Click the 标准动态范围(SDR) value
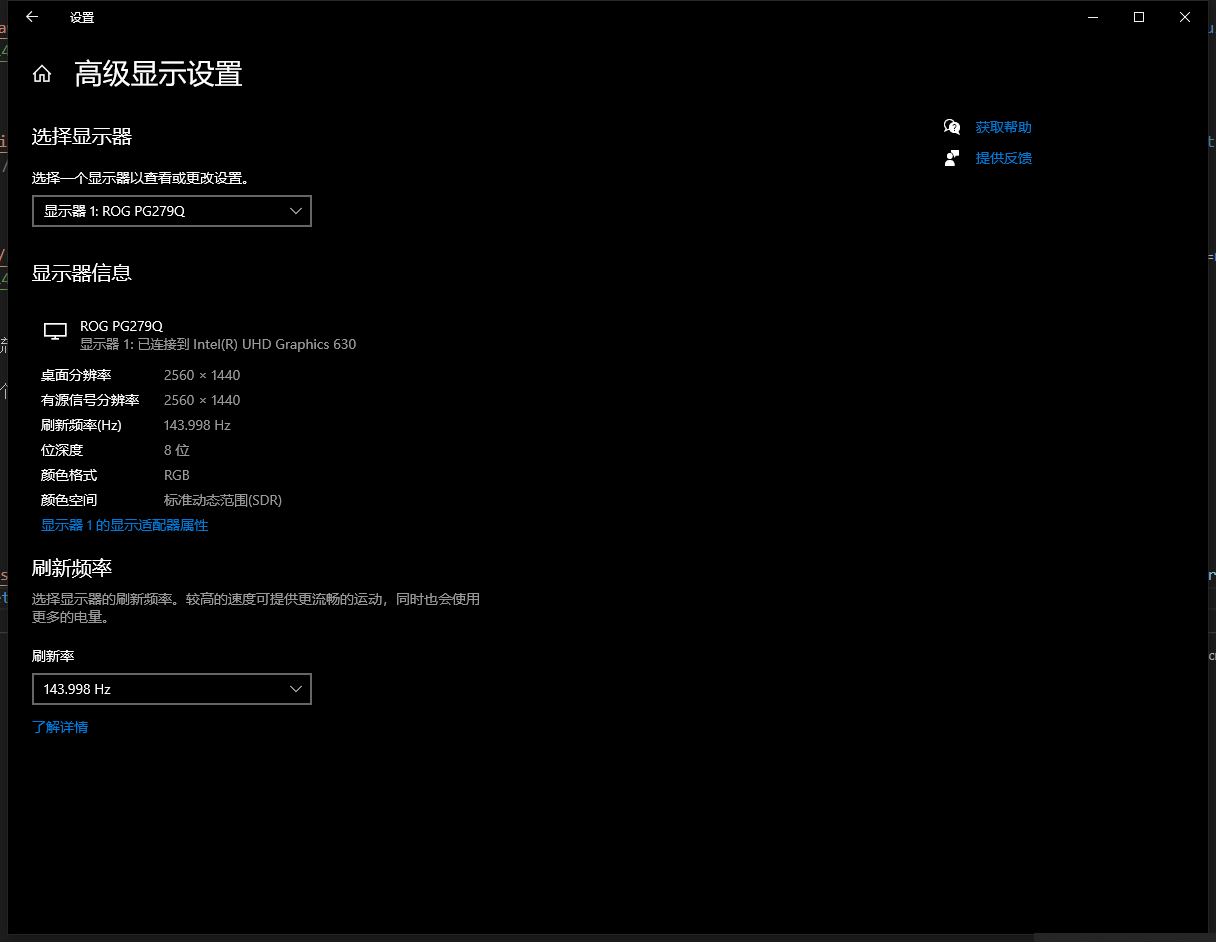This screenshot has width=1216, height=942. tap(223, 500)
